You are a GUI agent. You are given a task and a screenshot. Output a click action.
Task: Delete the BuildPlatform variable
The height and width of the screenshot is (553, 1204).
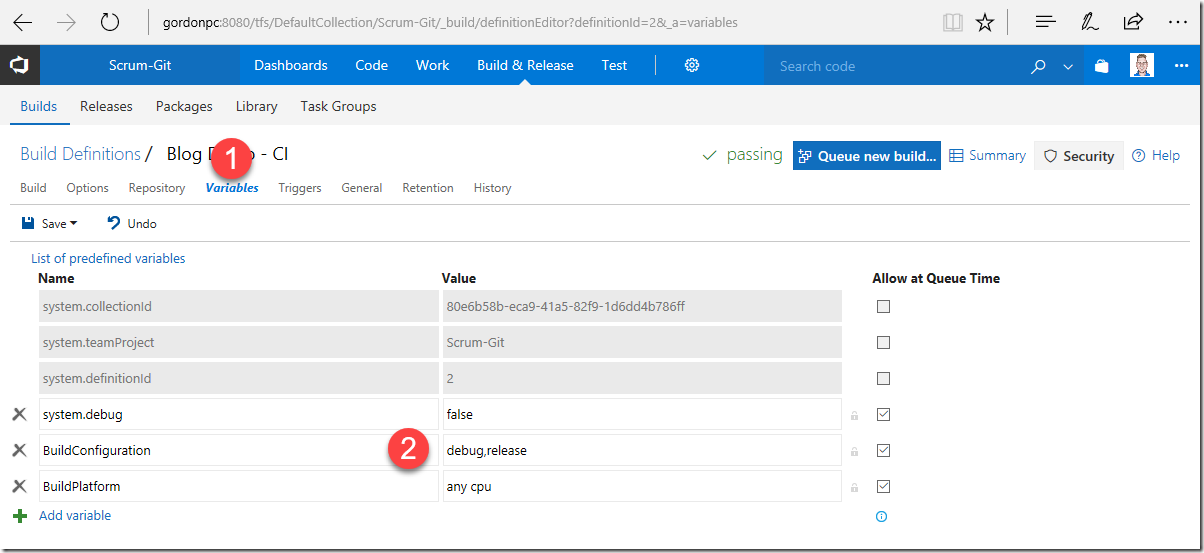point(19,486)
